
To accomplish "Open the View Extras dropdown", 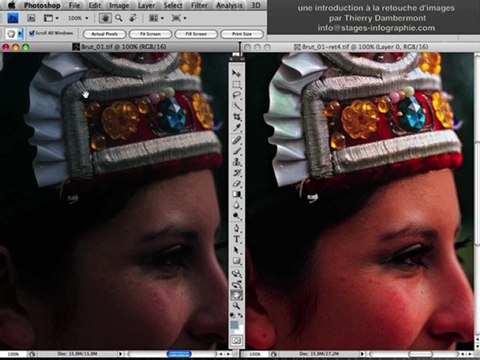I will (x=51, y=18).
